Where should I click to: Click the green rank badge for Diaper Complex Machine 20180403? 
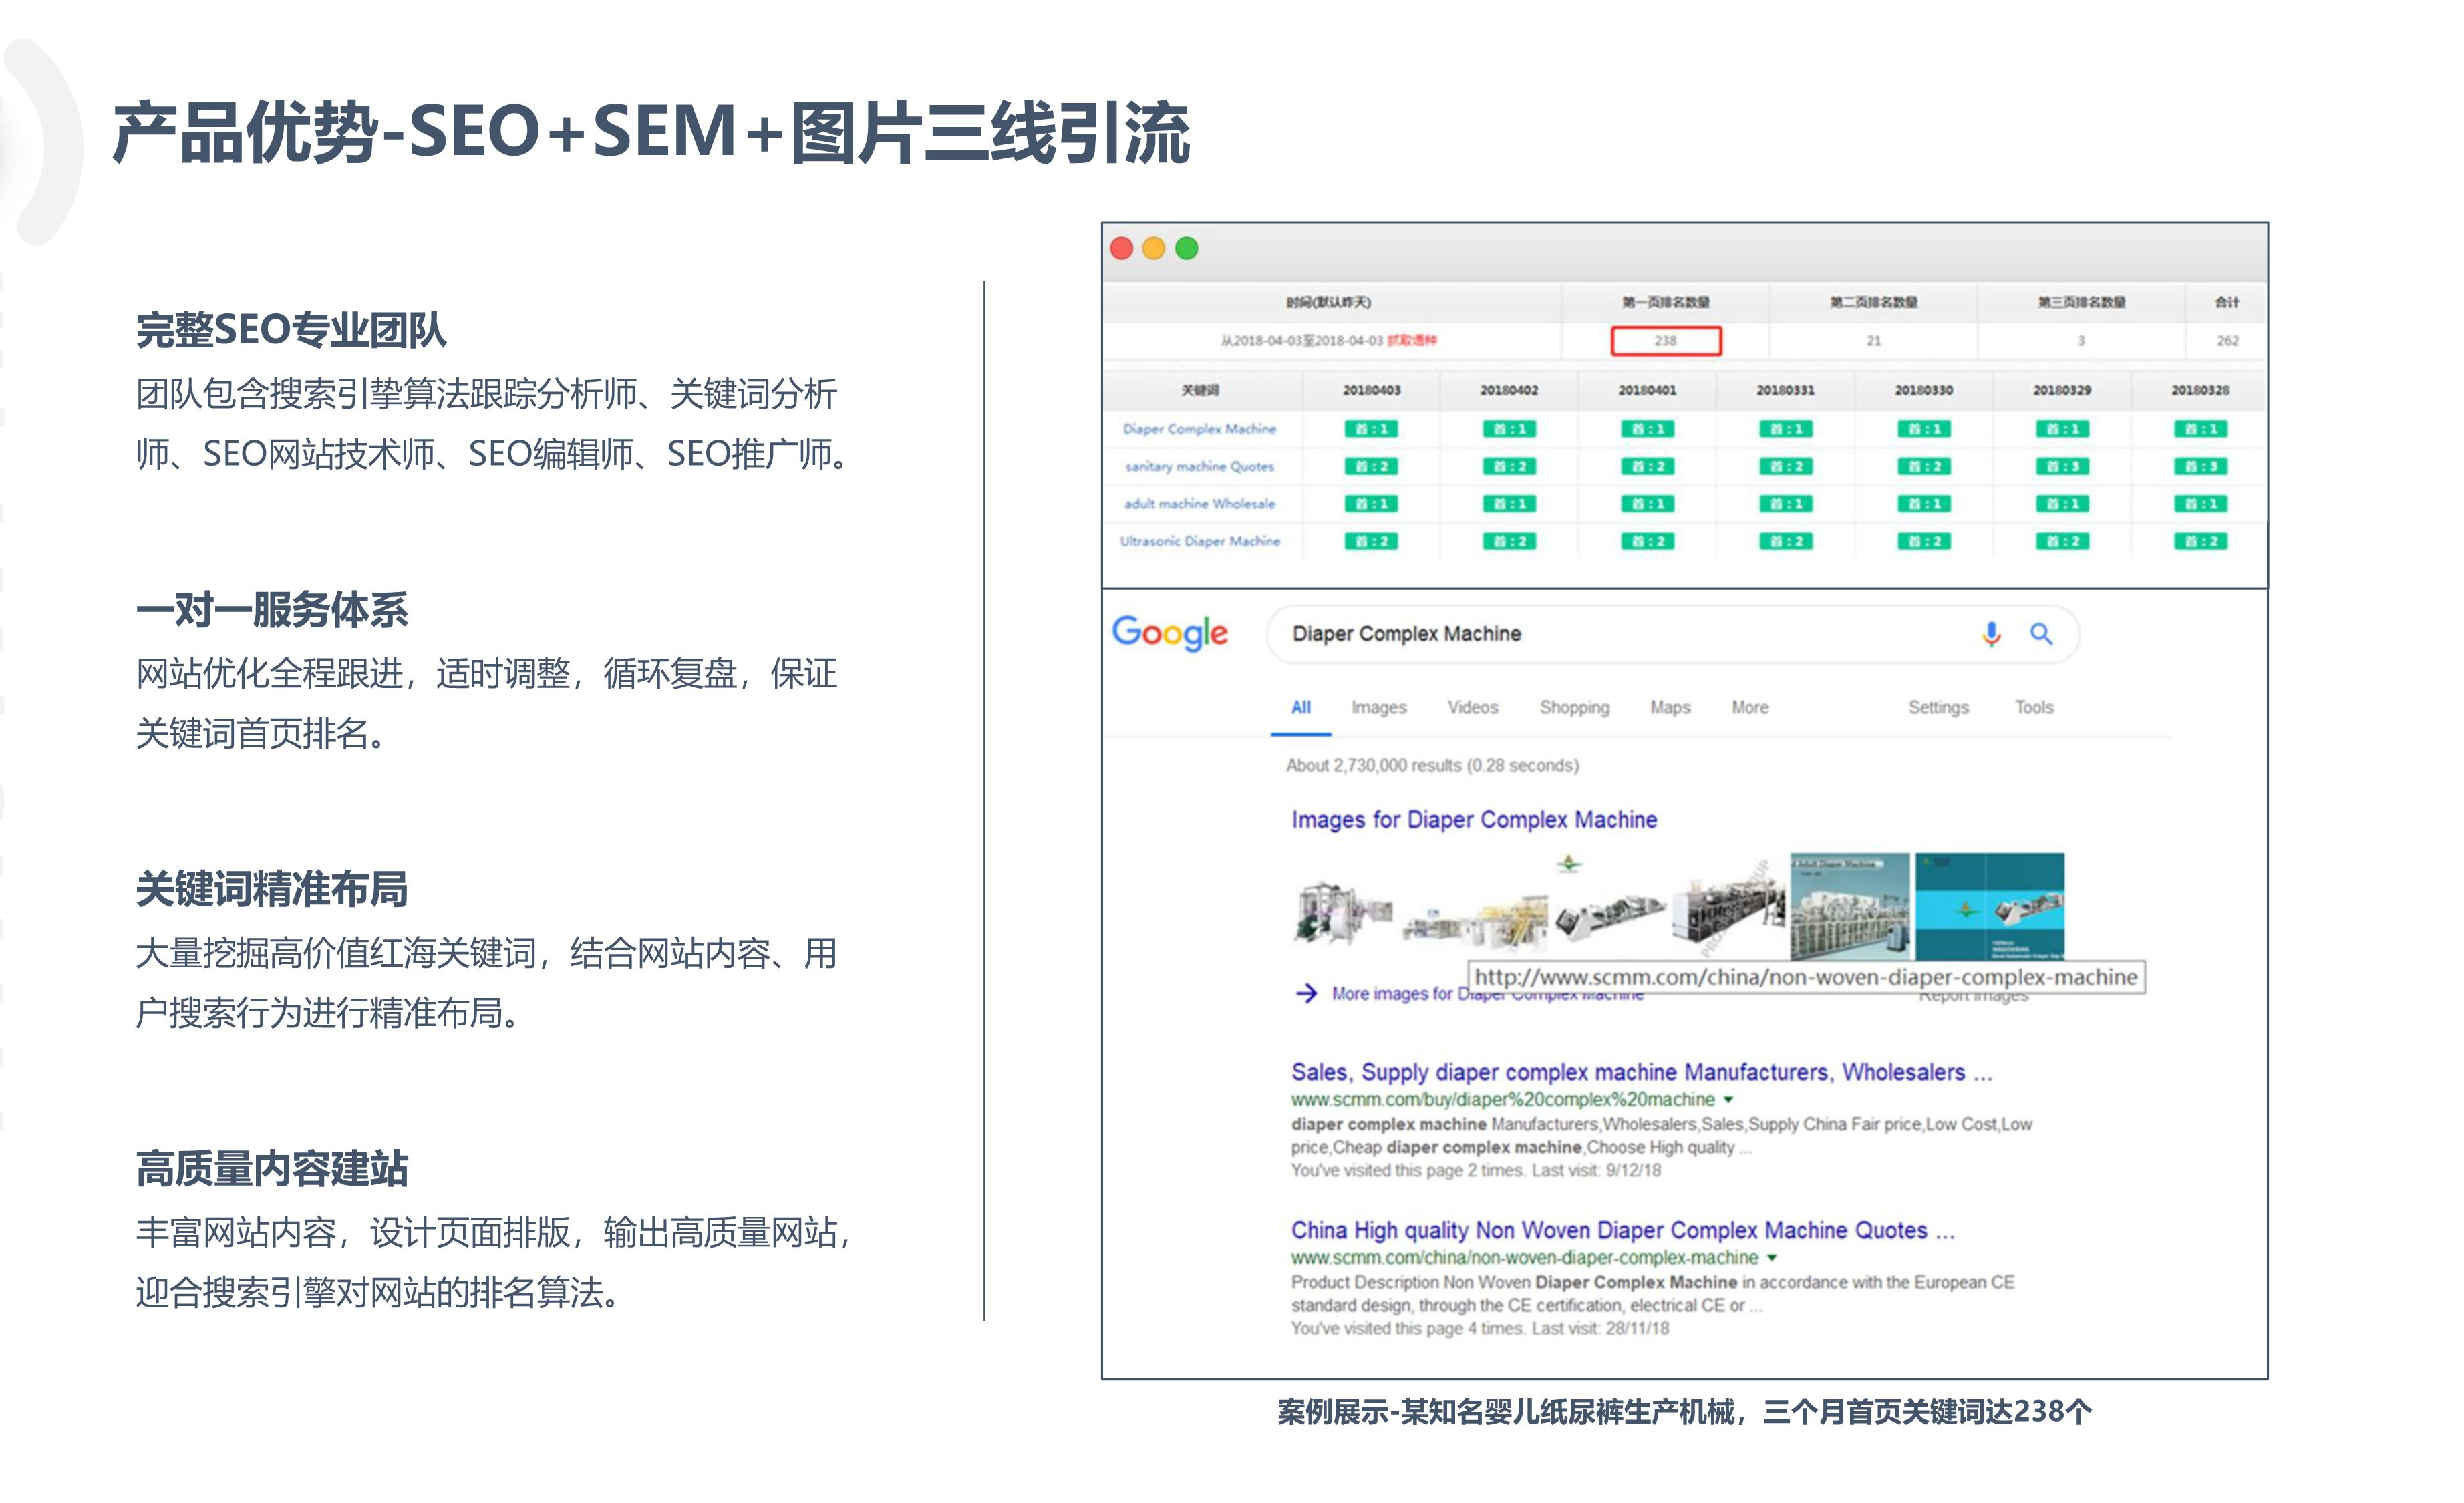click(x=1371, y=429)
